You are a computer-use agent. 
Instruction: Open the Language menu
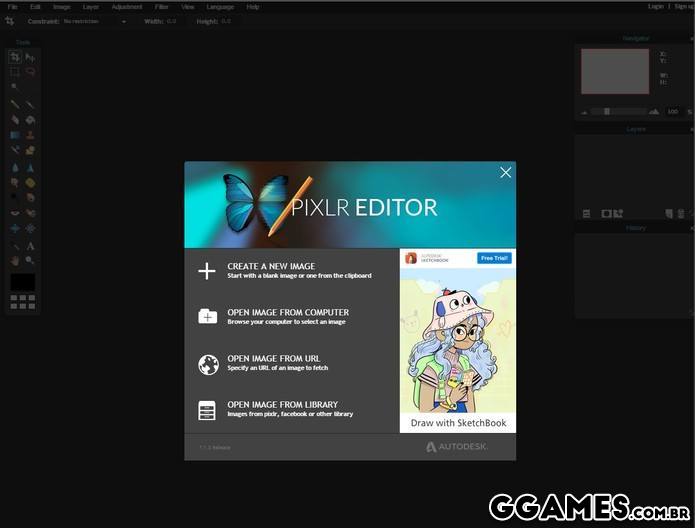tap(219, 6)
